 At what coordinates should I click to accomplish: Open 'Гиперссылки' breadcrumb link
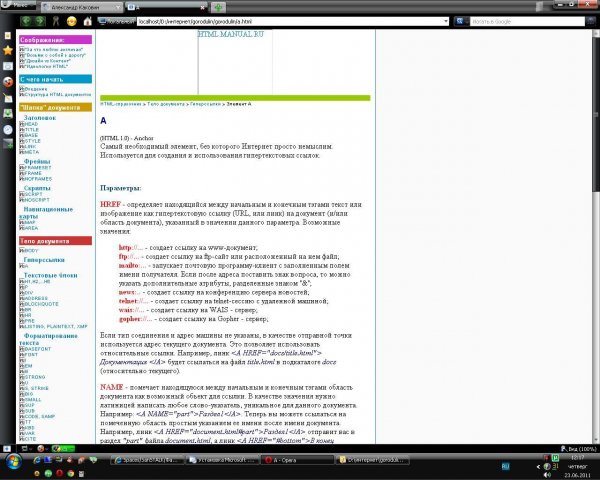(205, 104)
